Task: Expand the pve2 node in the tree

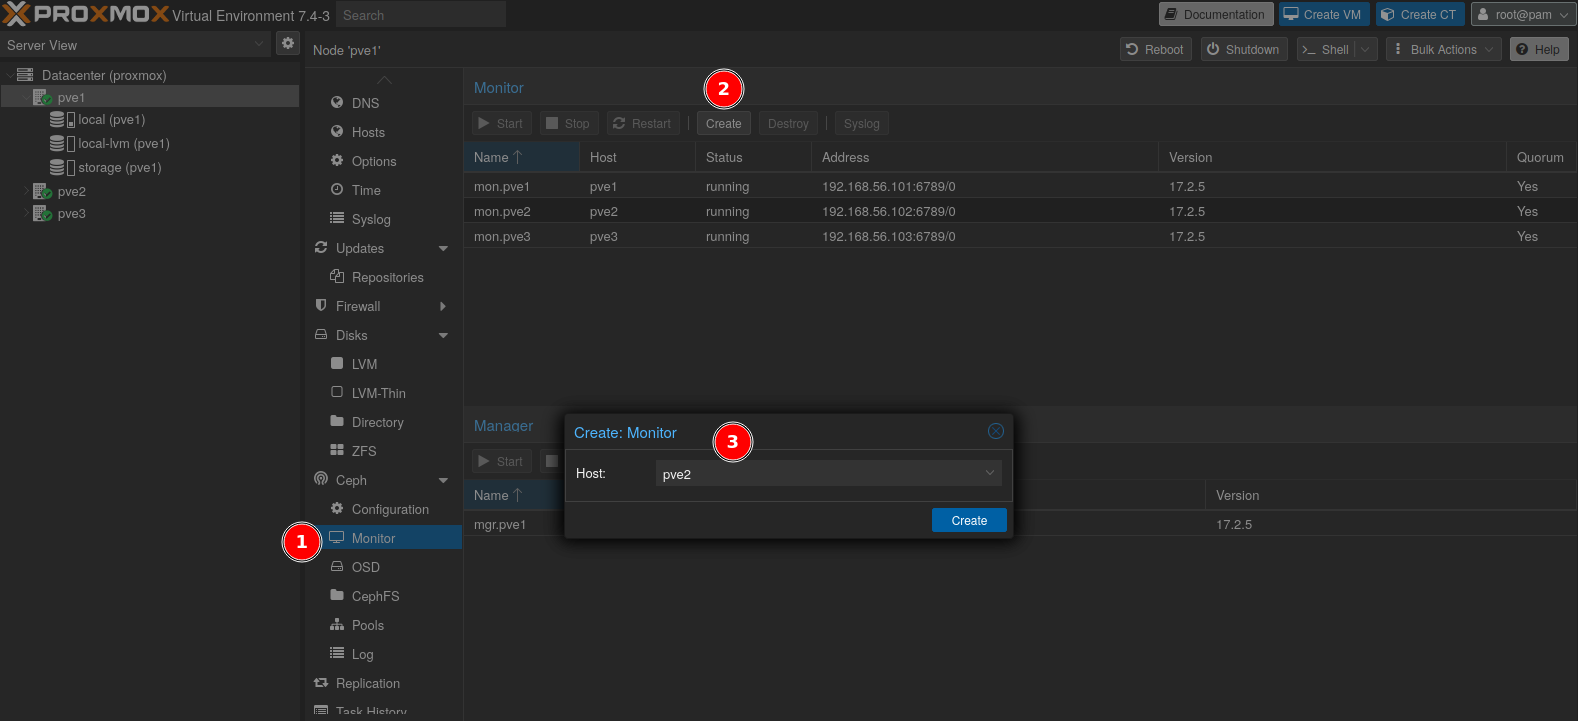Action: (x=26, y=191)
